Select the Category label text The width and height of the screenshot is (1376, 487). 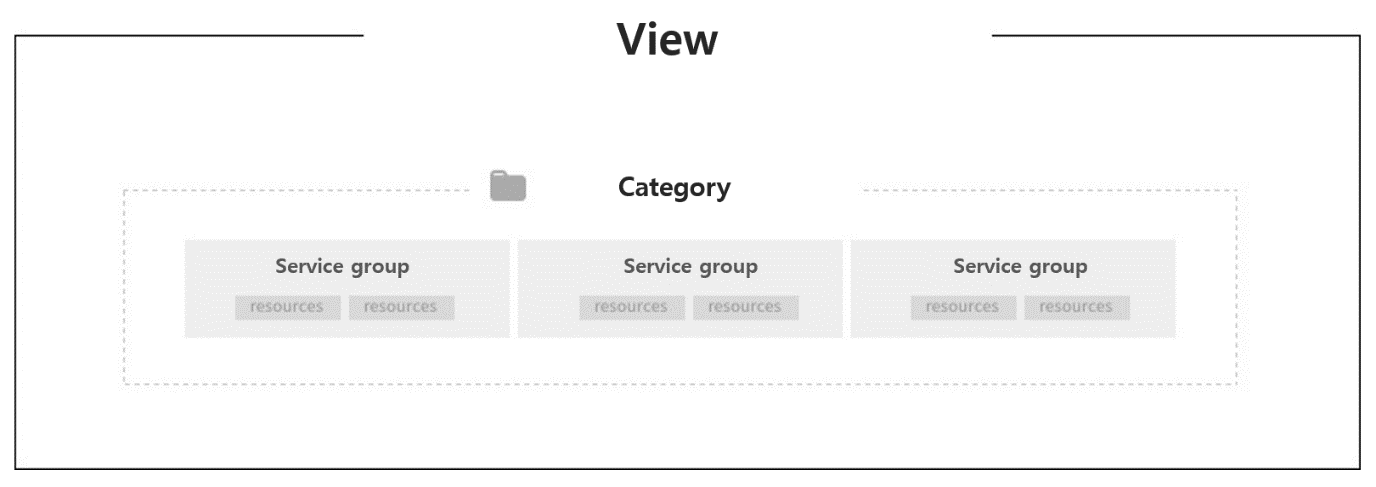pos(674,187)
